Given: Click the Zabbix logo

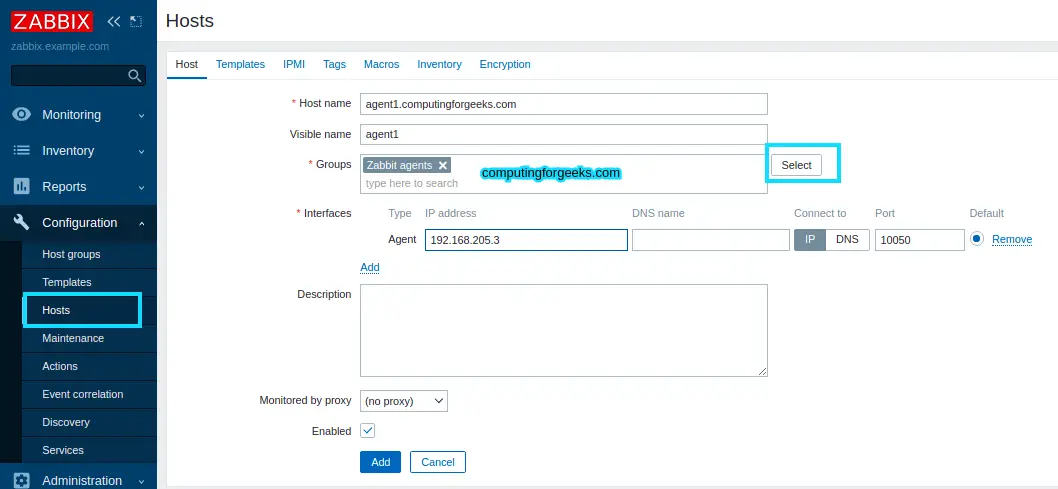Looking at the screenshot, I should point(52,21).
